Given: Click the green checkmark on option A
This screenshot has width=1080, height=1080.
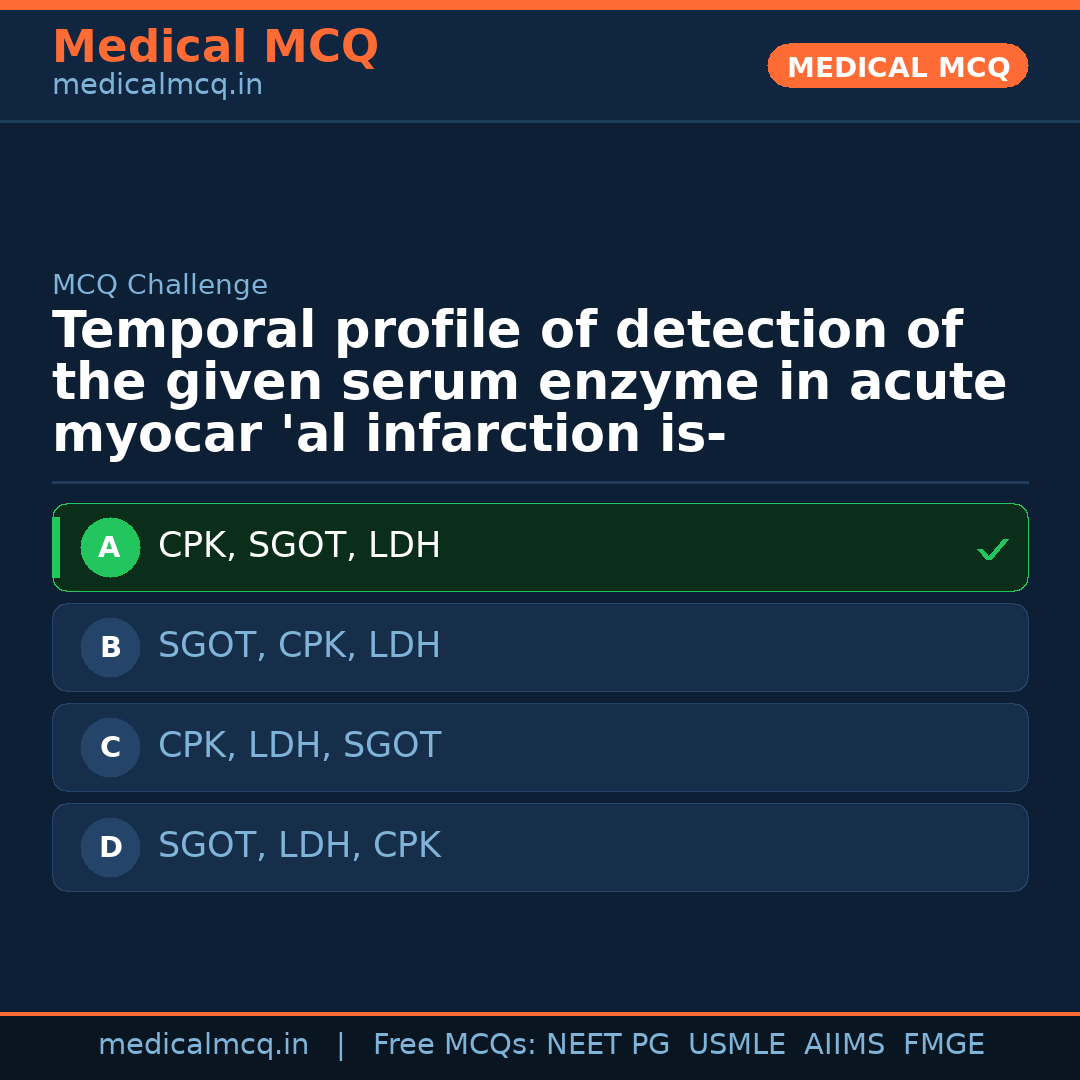Looking at the screenshot, I should click(x=992, y=549).
